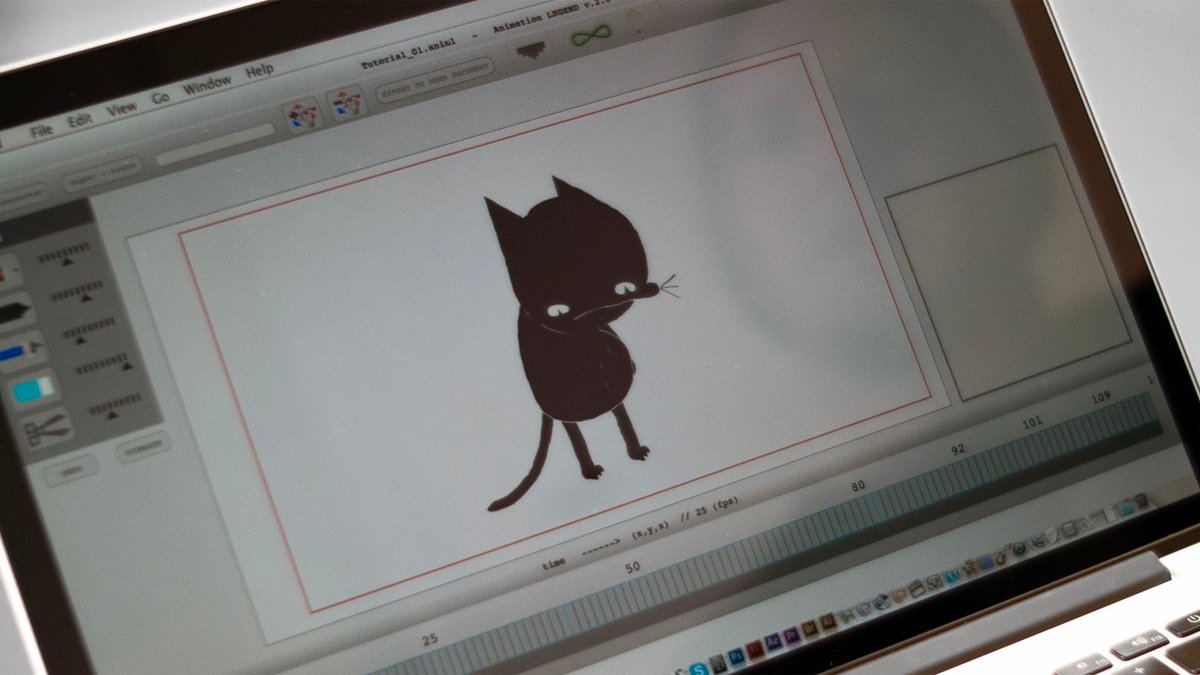Jump to frame 109 on the timeline

(x=1101, y=397)
